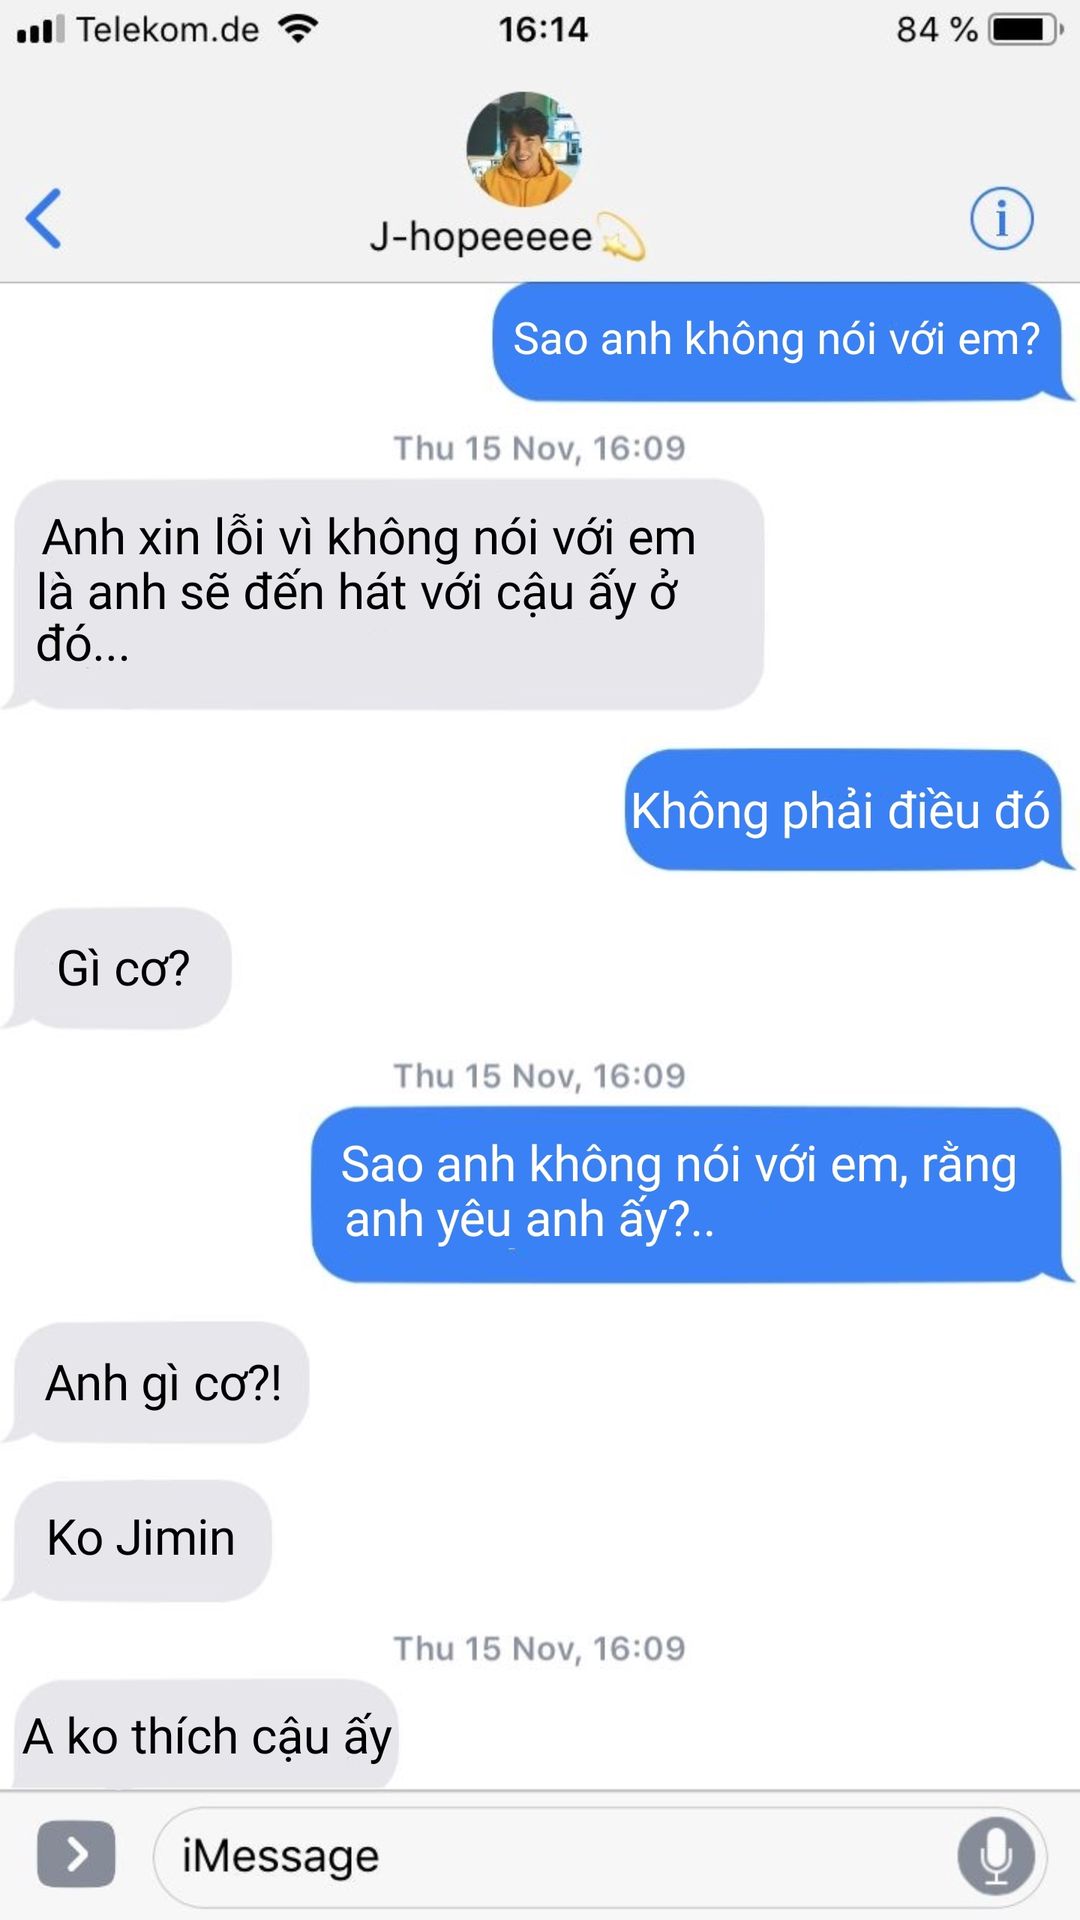Expand the apps drawer arrow button
The height and width of the screenshot is (1920, 1080).
tap(76, 1855)
